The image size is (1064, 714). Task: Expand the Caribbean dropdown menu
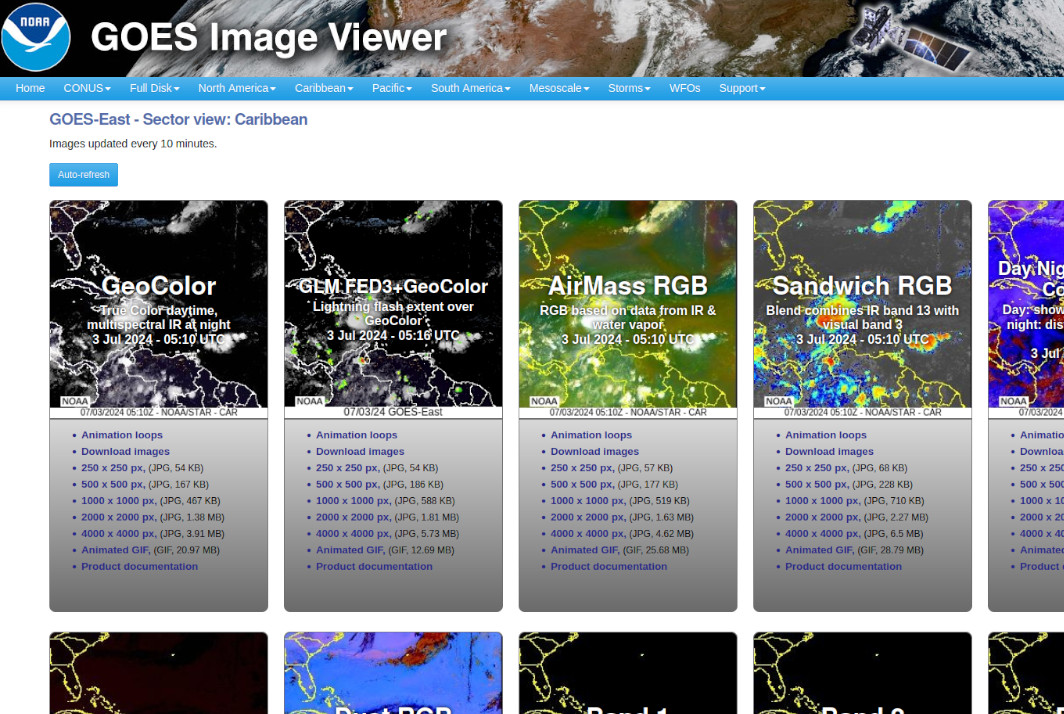tap(323, 88)
